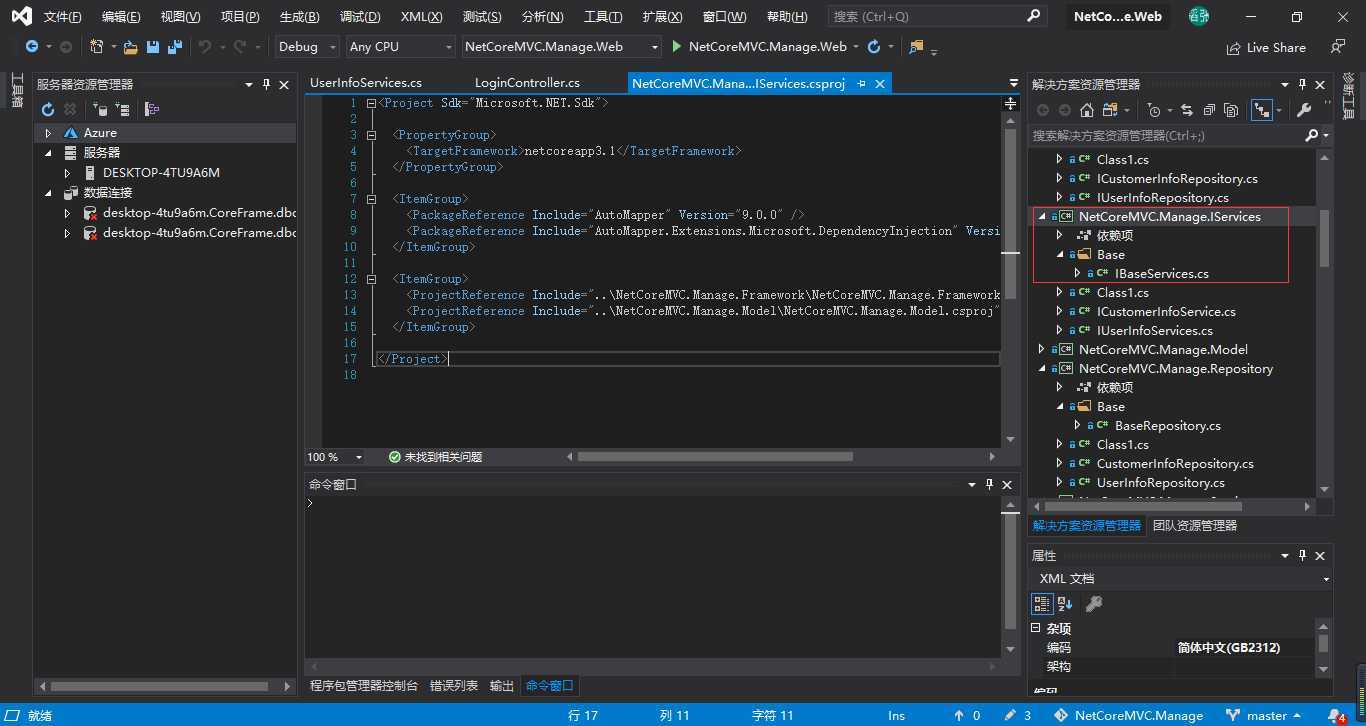1366x726 pixels.
Task: Open the 调试(D) menu
Action: pyautogui.click(x=360, y=17)
